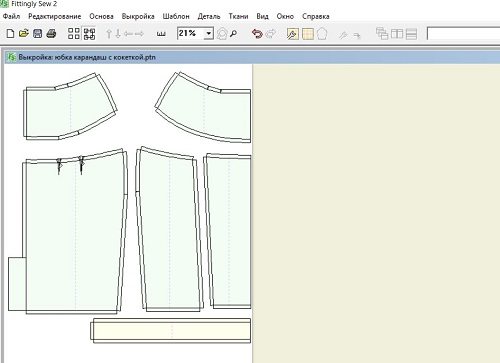The height and width of the screenshot is (363, 500).
Task: Click the move down arrow icon
Action: (118, 34)
